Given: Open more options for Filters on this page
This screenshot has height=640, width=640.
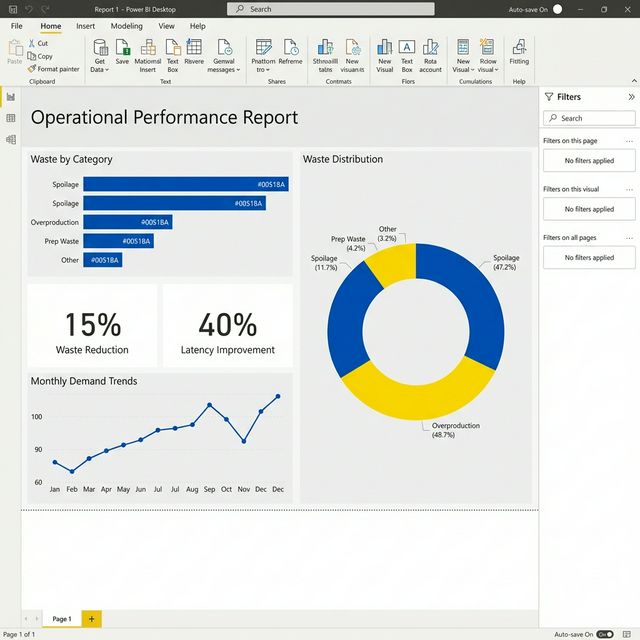Looking at the screenshot, I should click(629, 141).
